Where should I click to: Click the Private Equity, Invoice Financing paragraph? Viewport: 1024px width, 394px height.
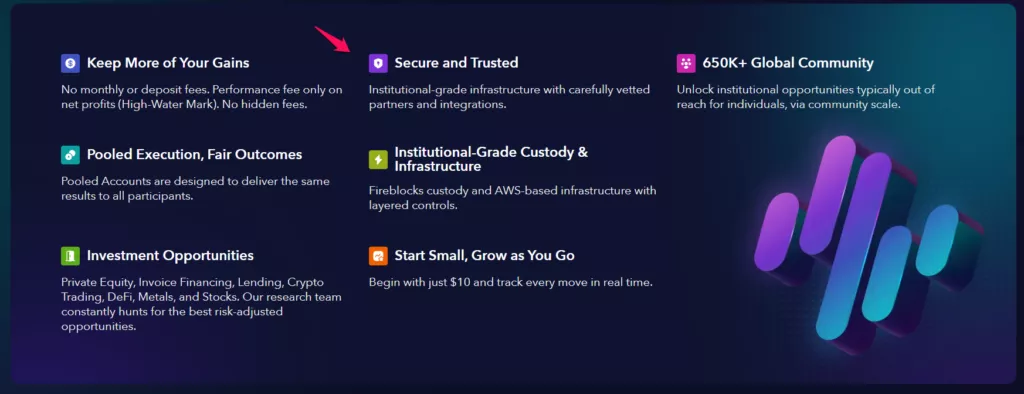pyautogui.click(x=201, y=304)
